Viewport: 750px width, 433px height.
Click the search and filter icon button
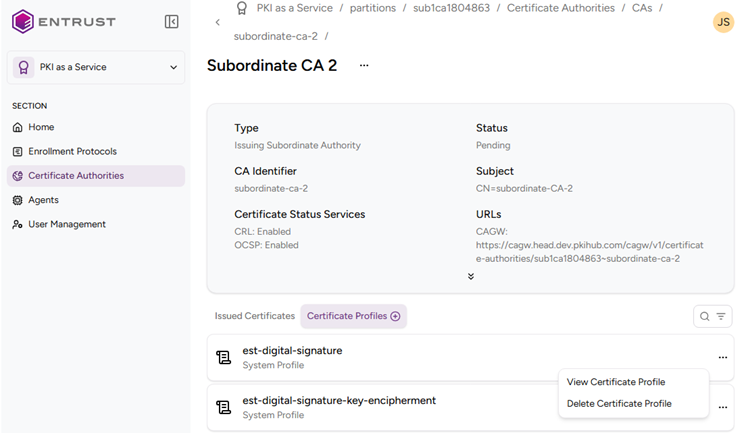pyautogui.click(x=713, y=316)
